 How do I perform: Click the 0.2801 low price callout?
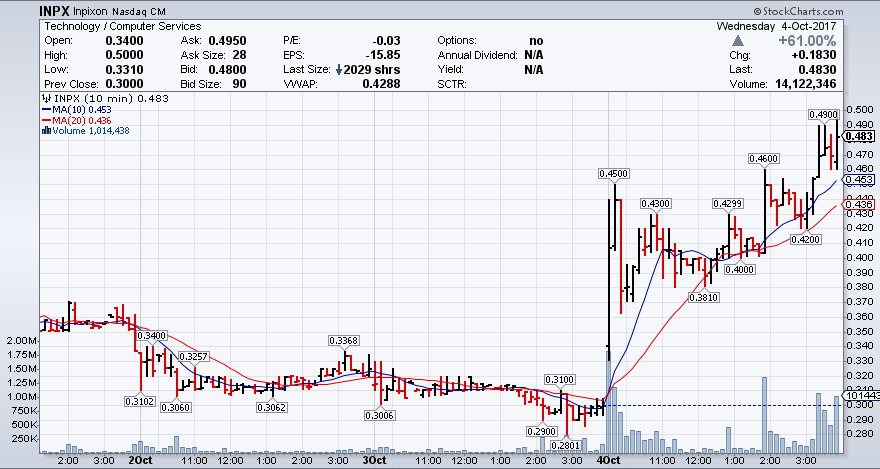(566, 445)
